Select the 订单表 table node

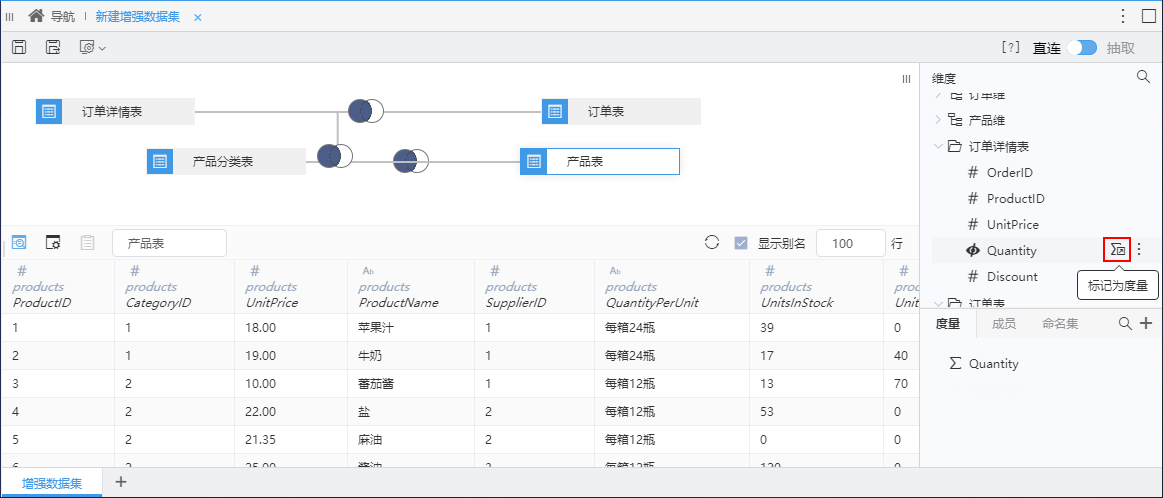pyautogui.click(x=622, y=111)
